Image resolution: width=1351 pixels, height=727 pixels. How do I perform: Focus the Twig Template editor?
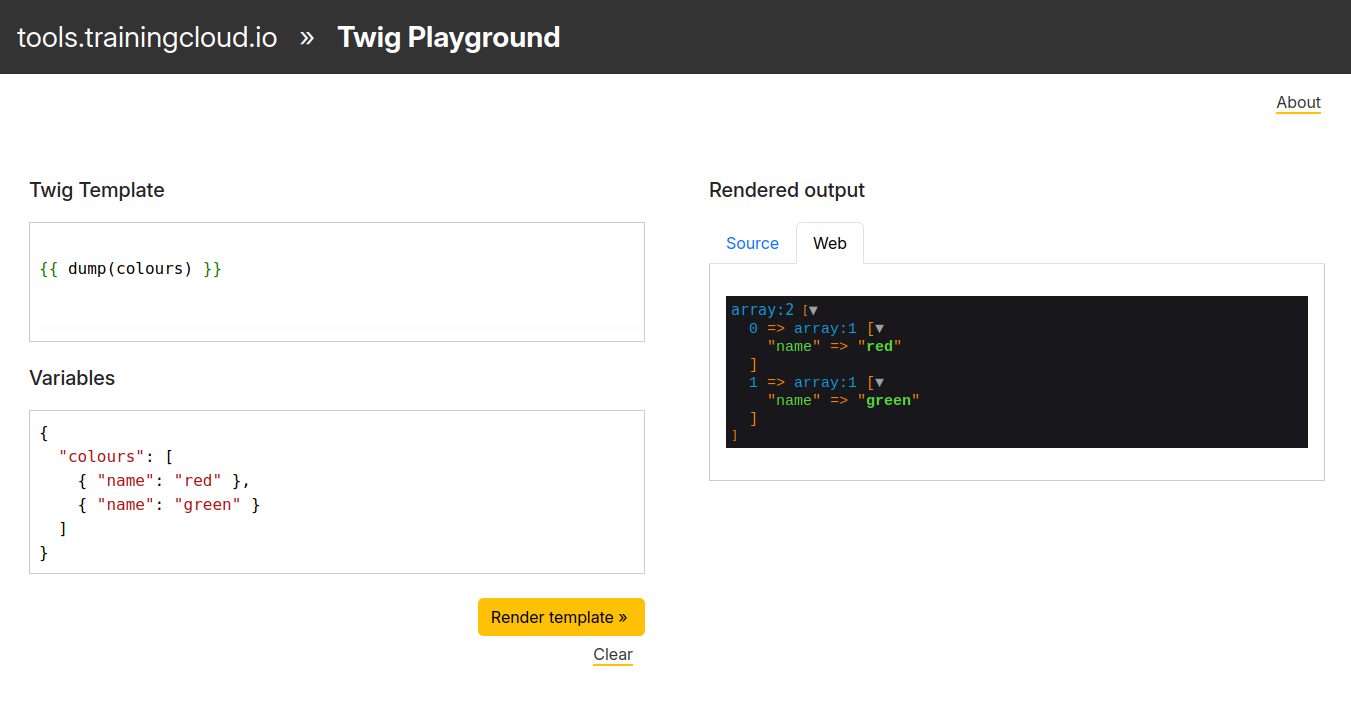pyautogui.click(x=337, y=282)
